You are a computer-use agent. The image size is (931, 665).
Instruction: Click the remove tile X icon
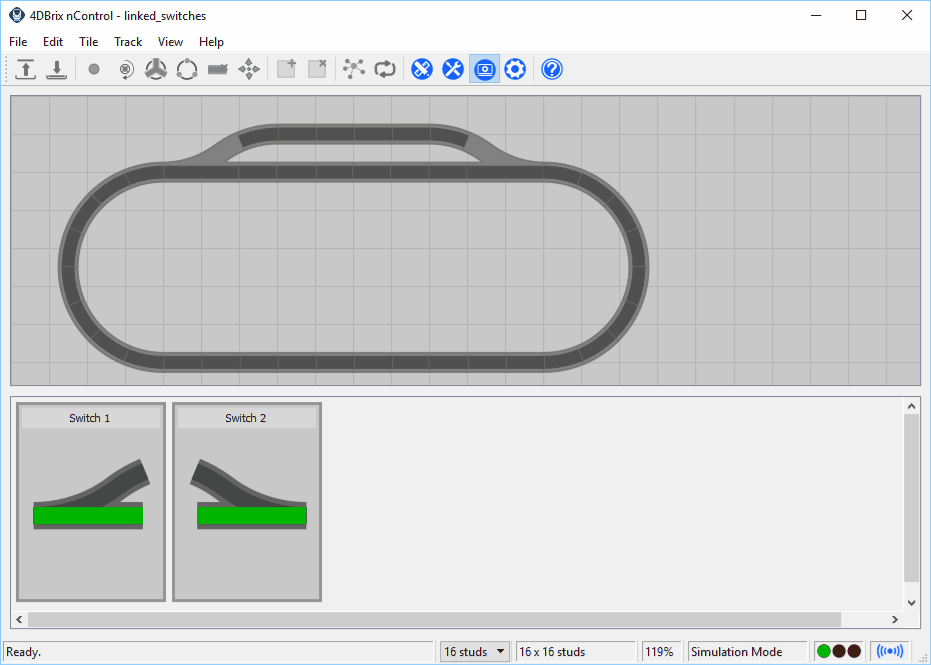pos(318,69)
